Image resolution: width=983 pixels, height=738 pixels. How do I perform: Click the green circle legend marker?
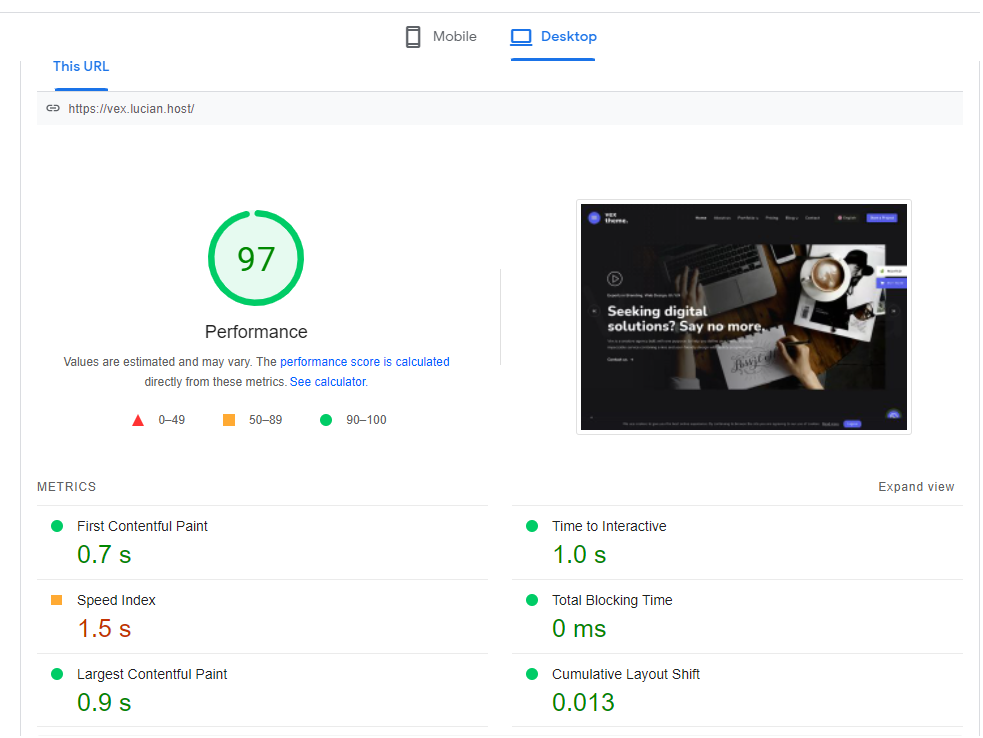click(x=325, y=419)
